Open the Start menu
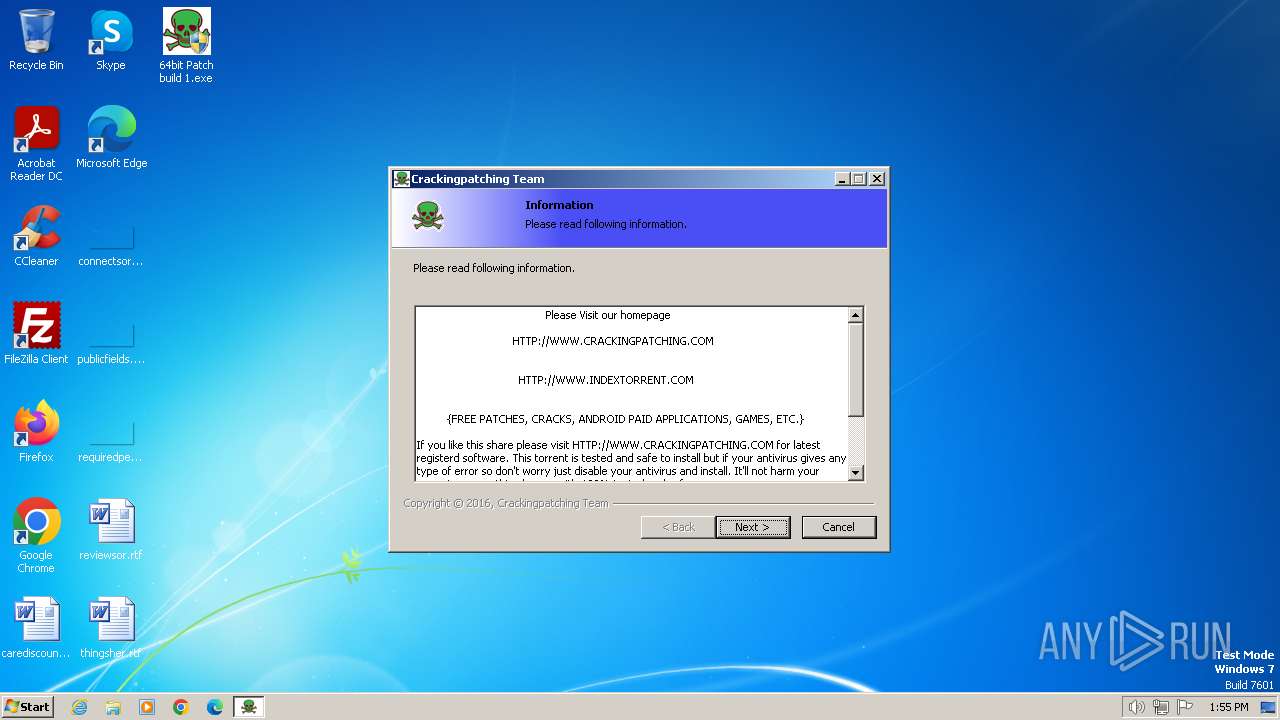The height and width of the screenshot is (720, 1280). pyautogui.click(x=27, y=707)
